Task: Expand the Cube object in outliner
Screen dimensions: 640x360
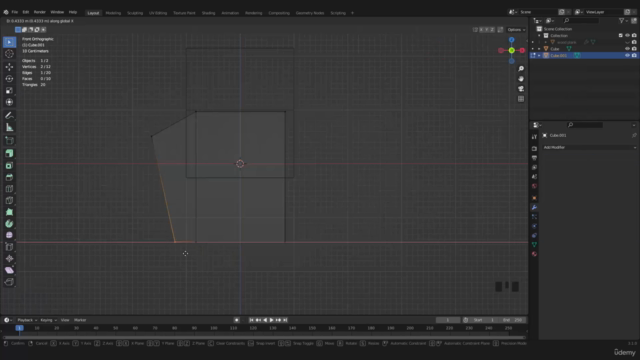Action: [539, 49]
